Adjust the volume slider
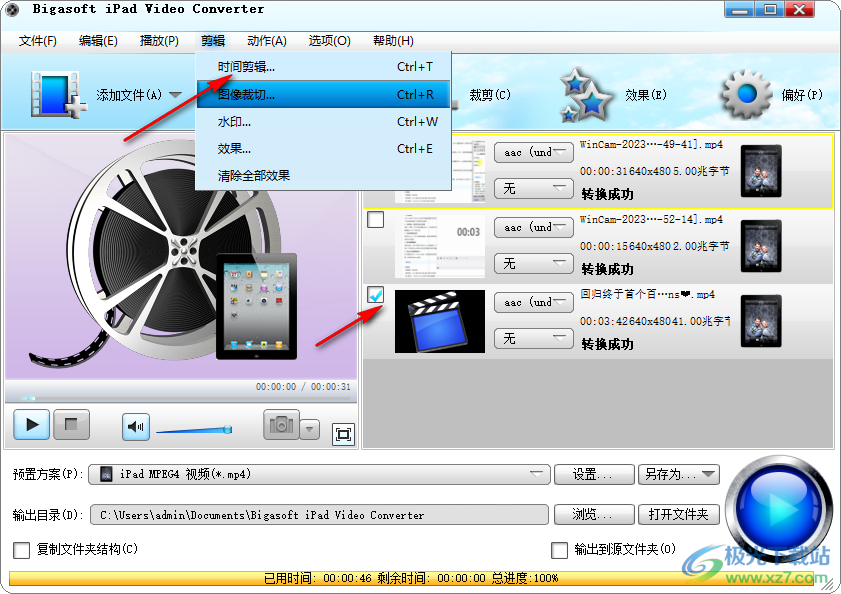 coord(194,430)
